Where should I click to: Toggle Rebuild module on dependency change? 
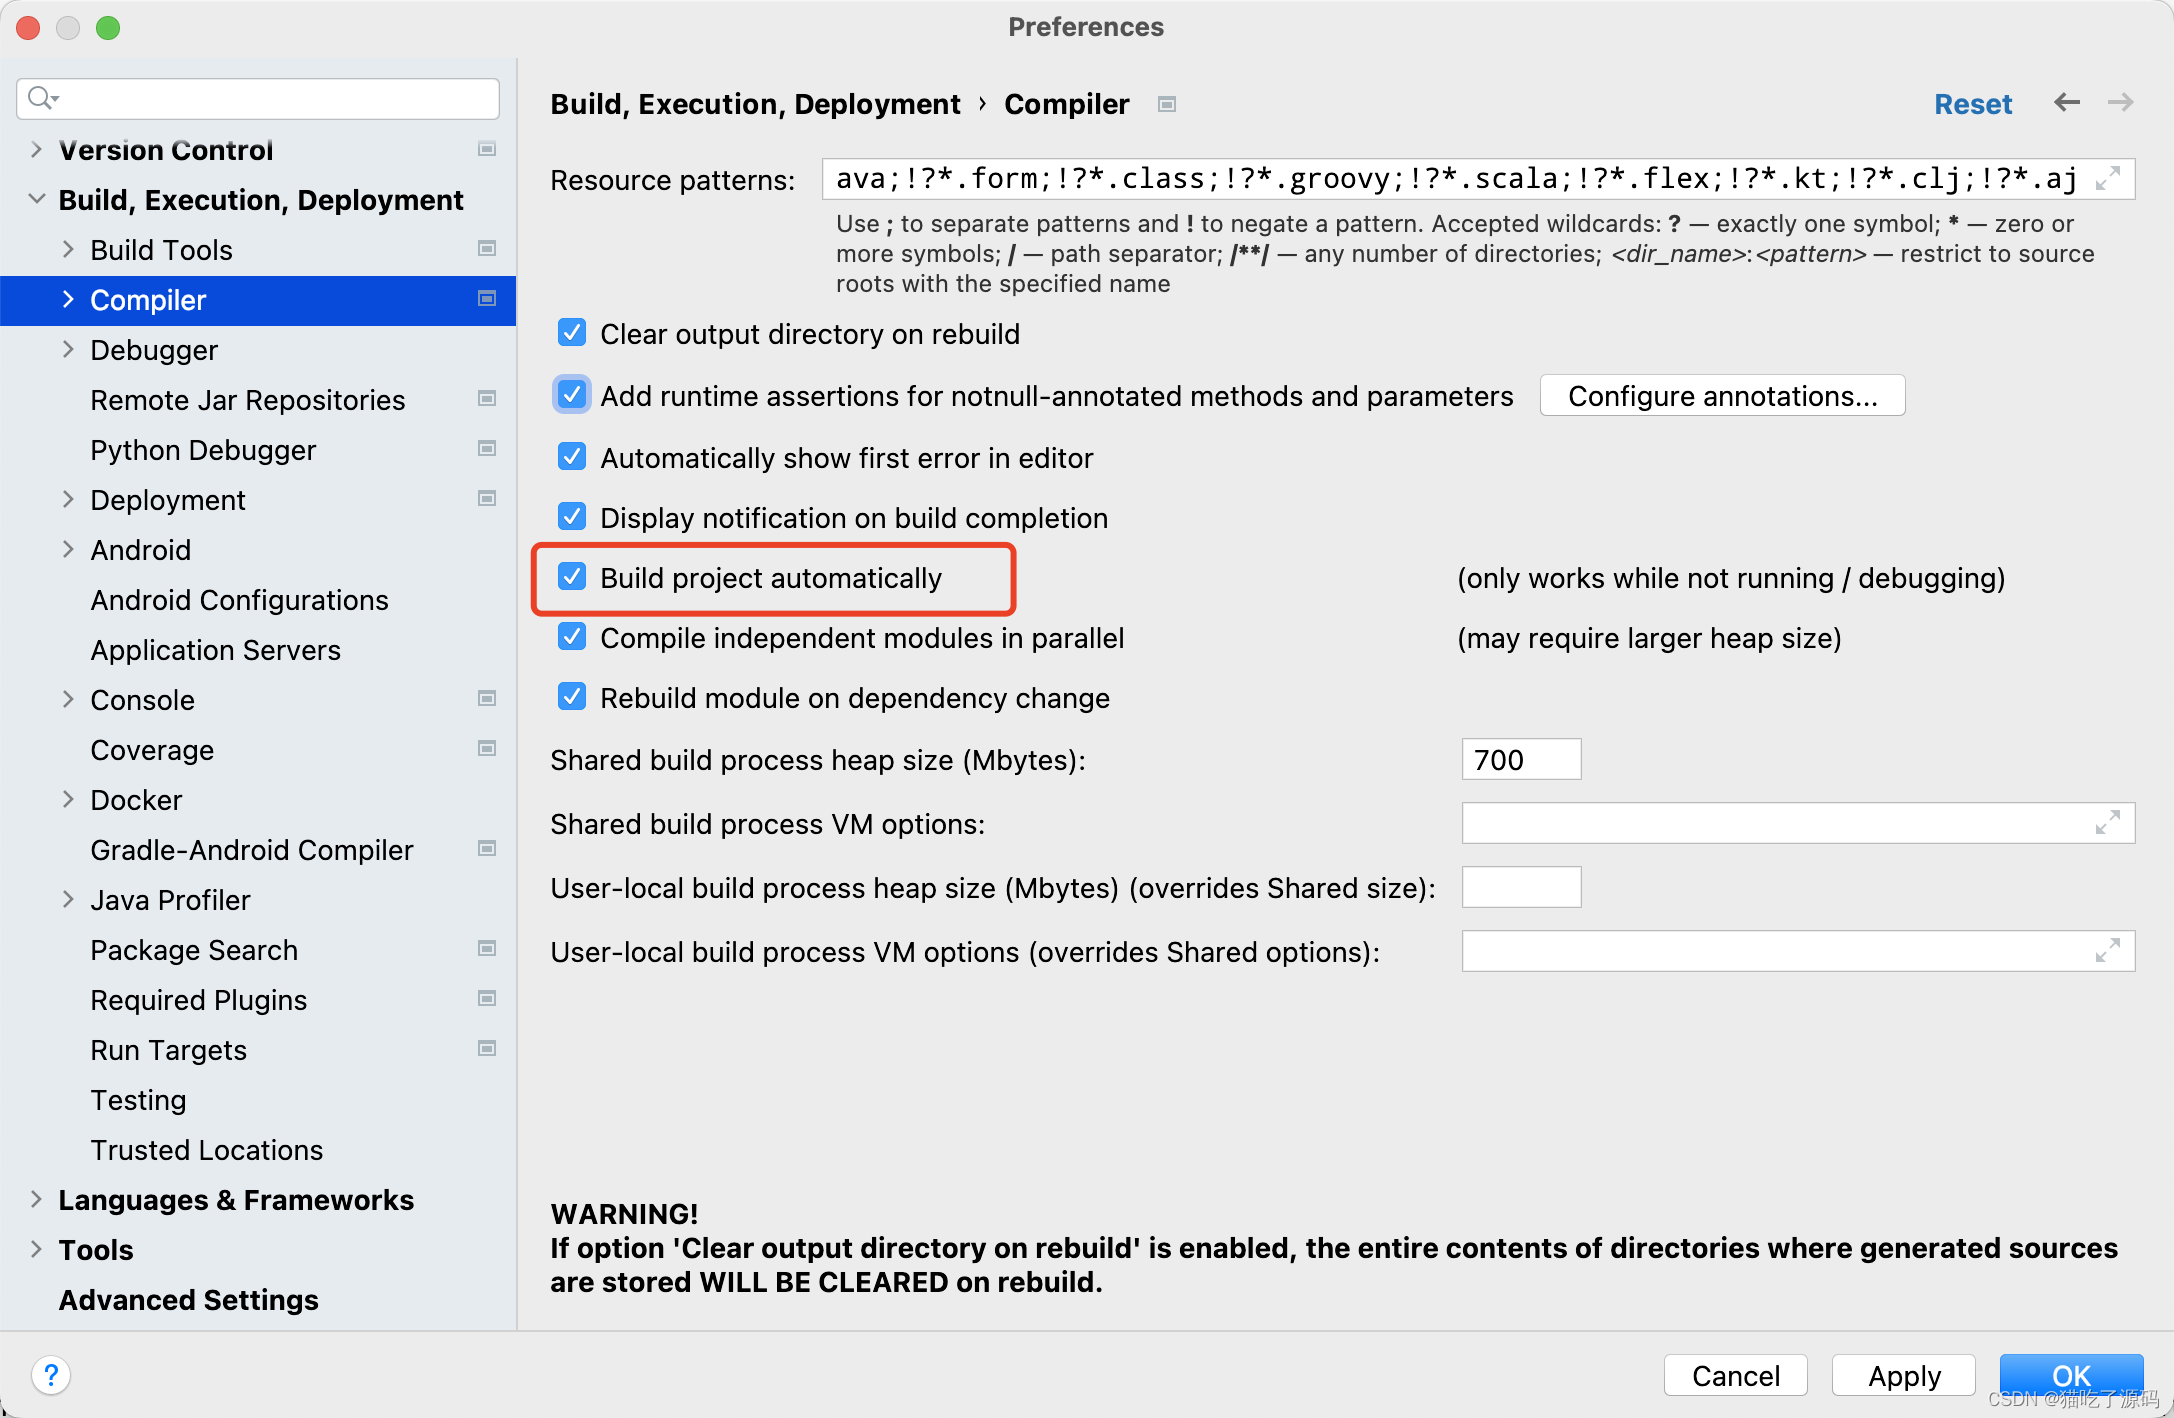pyautogui.click(x=571, y=697)
